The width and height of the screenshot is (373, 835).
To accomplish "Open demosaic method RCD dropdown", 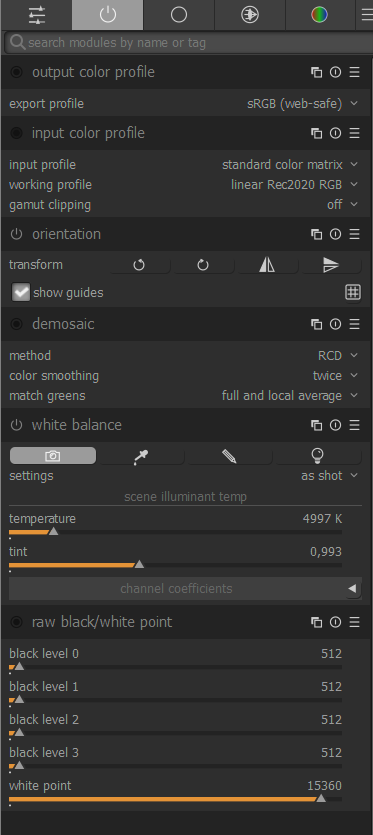I will pyautogui.click(x=338, y=356).
